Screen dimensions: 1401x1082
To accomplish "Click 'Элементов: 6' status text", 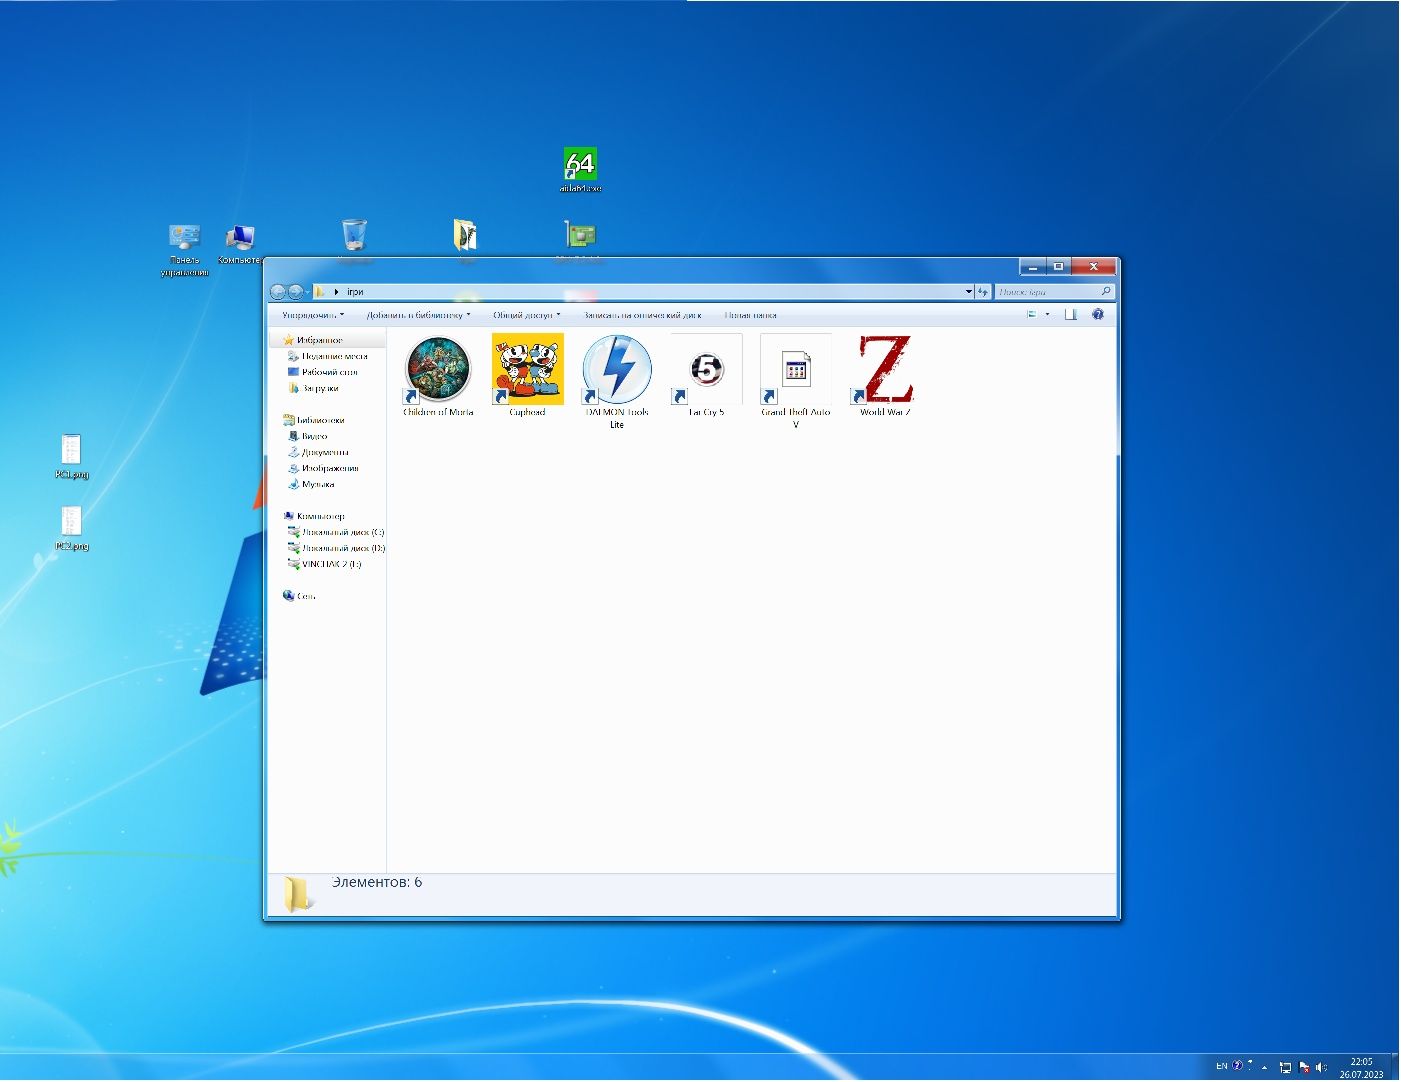I will (377, 882).
